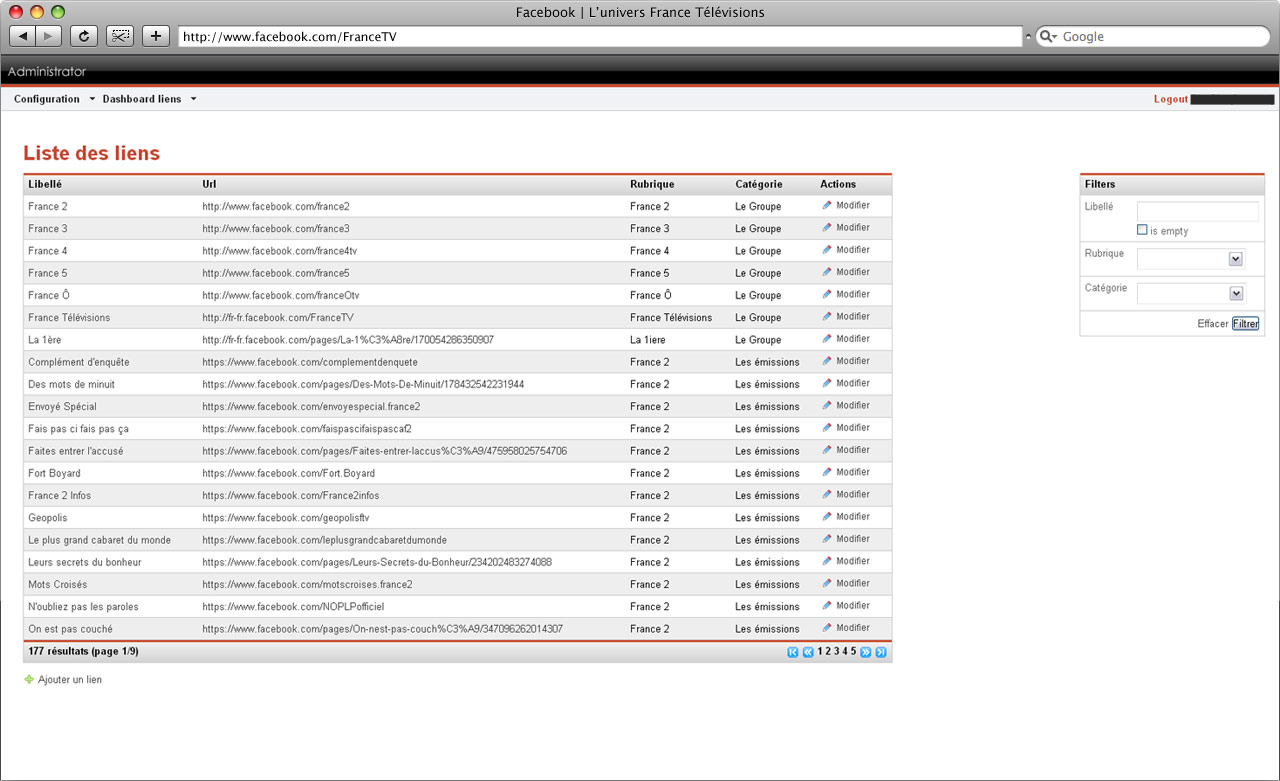Click the pencil icon in Mots Croisés row

click(x=827, y=583)
